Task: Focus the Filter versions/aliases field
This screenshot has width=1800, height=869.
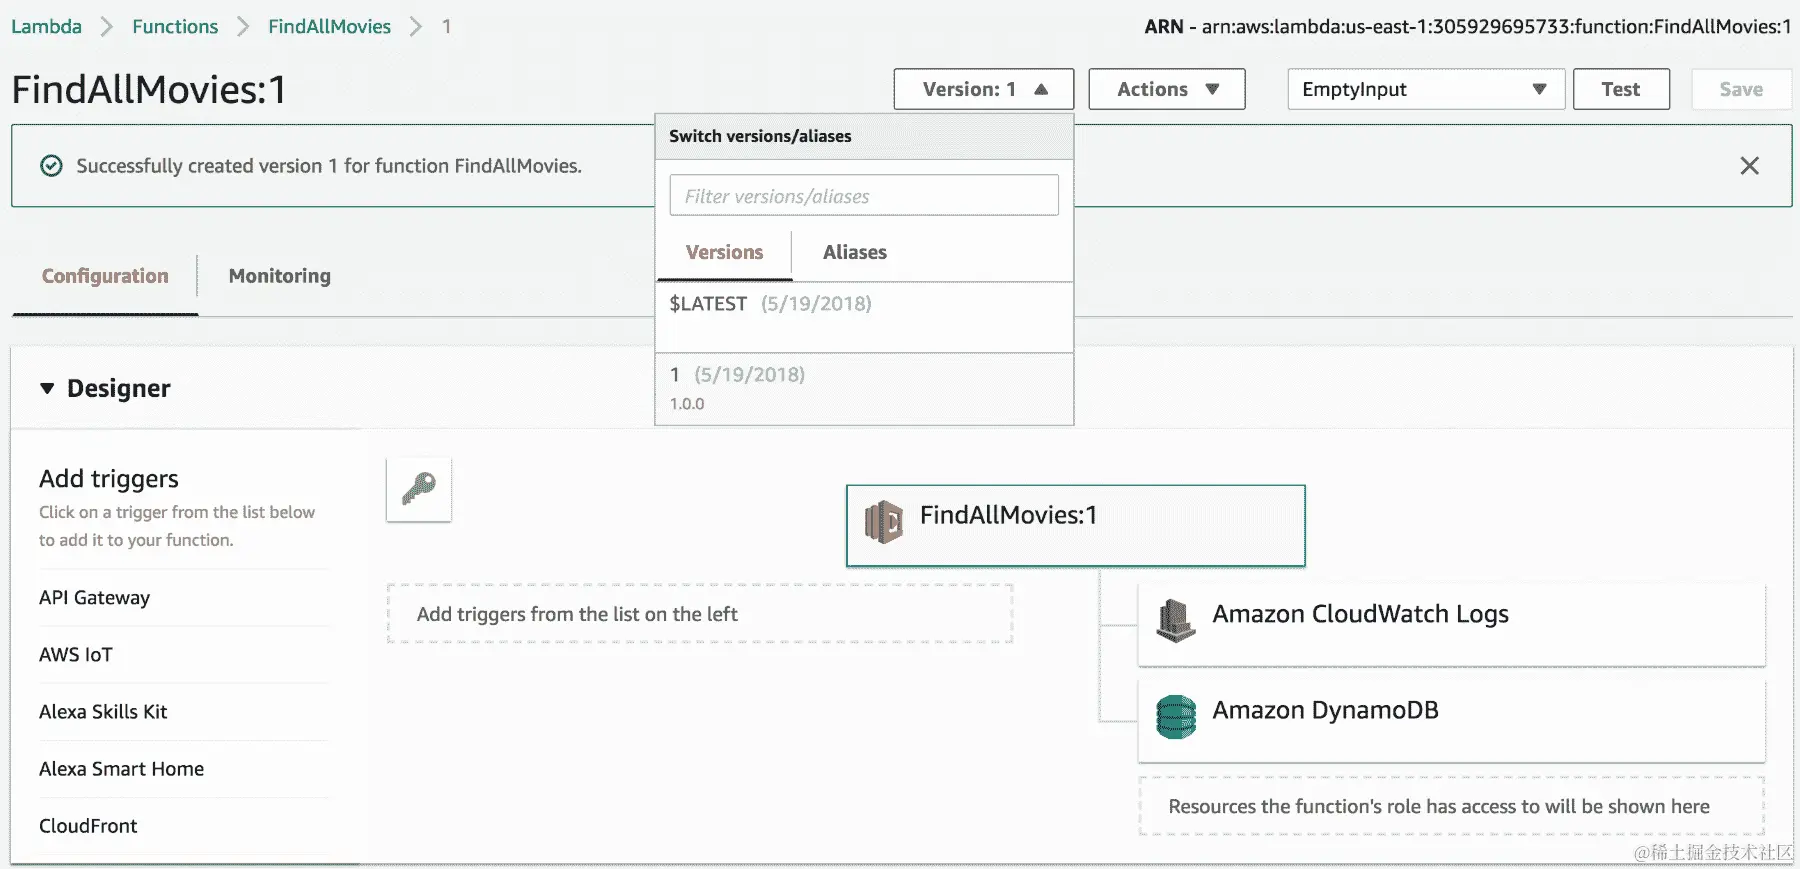Action: pos(864,195)
